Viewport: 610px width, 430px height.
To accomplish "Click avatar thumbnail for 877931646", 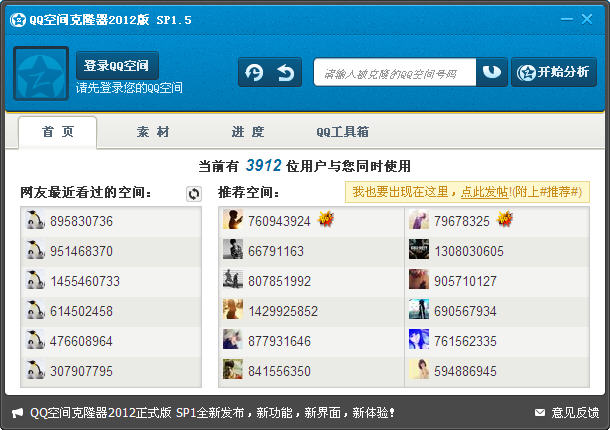I will [233, 339].
